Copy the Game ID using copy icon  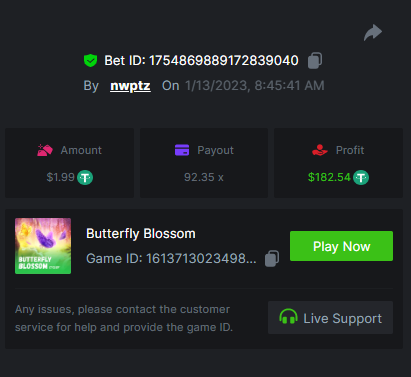tap(272, 259)
